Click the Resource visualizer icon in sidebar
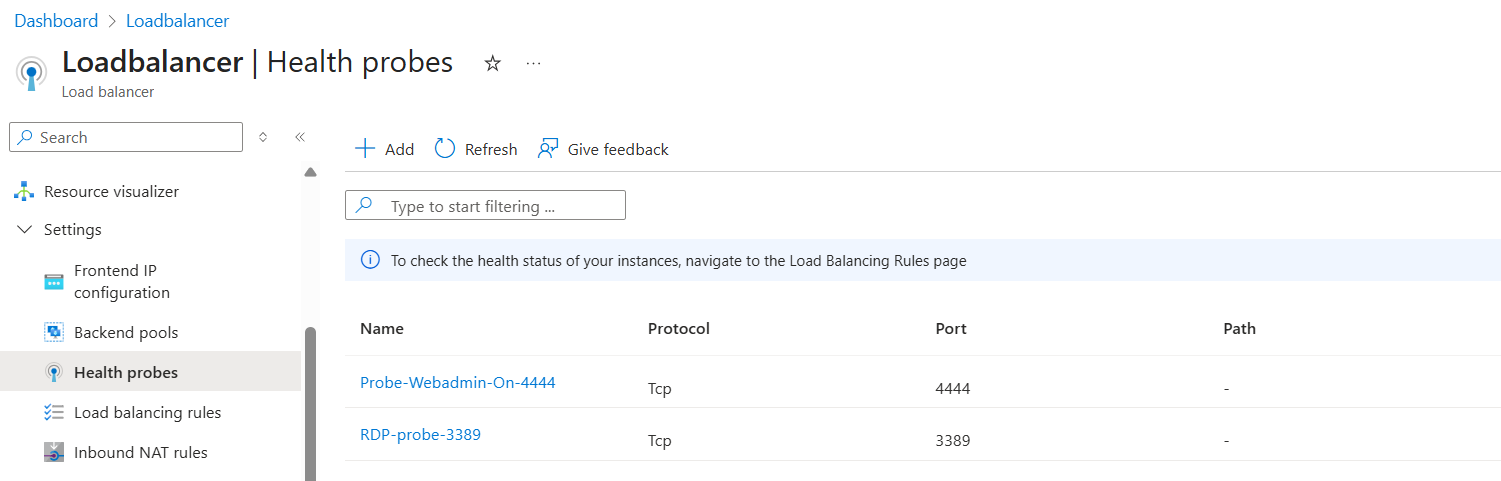Image resolution: width=1501 pixels, height=481 pixels. tap(24, 191)
